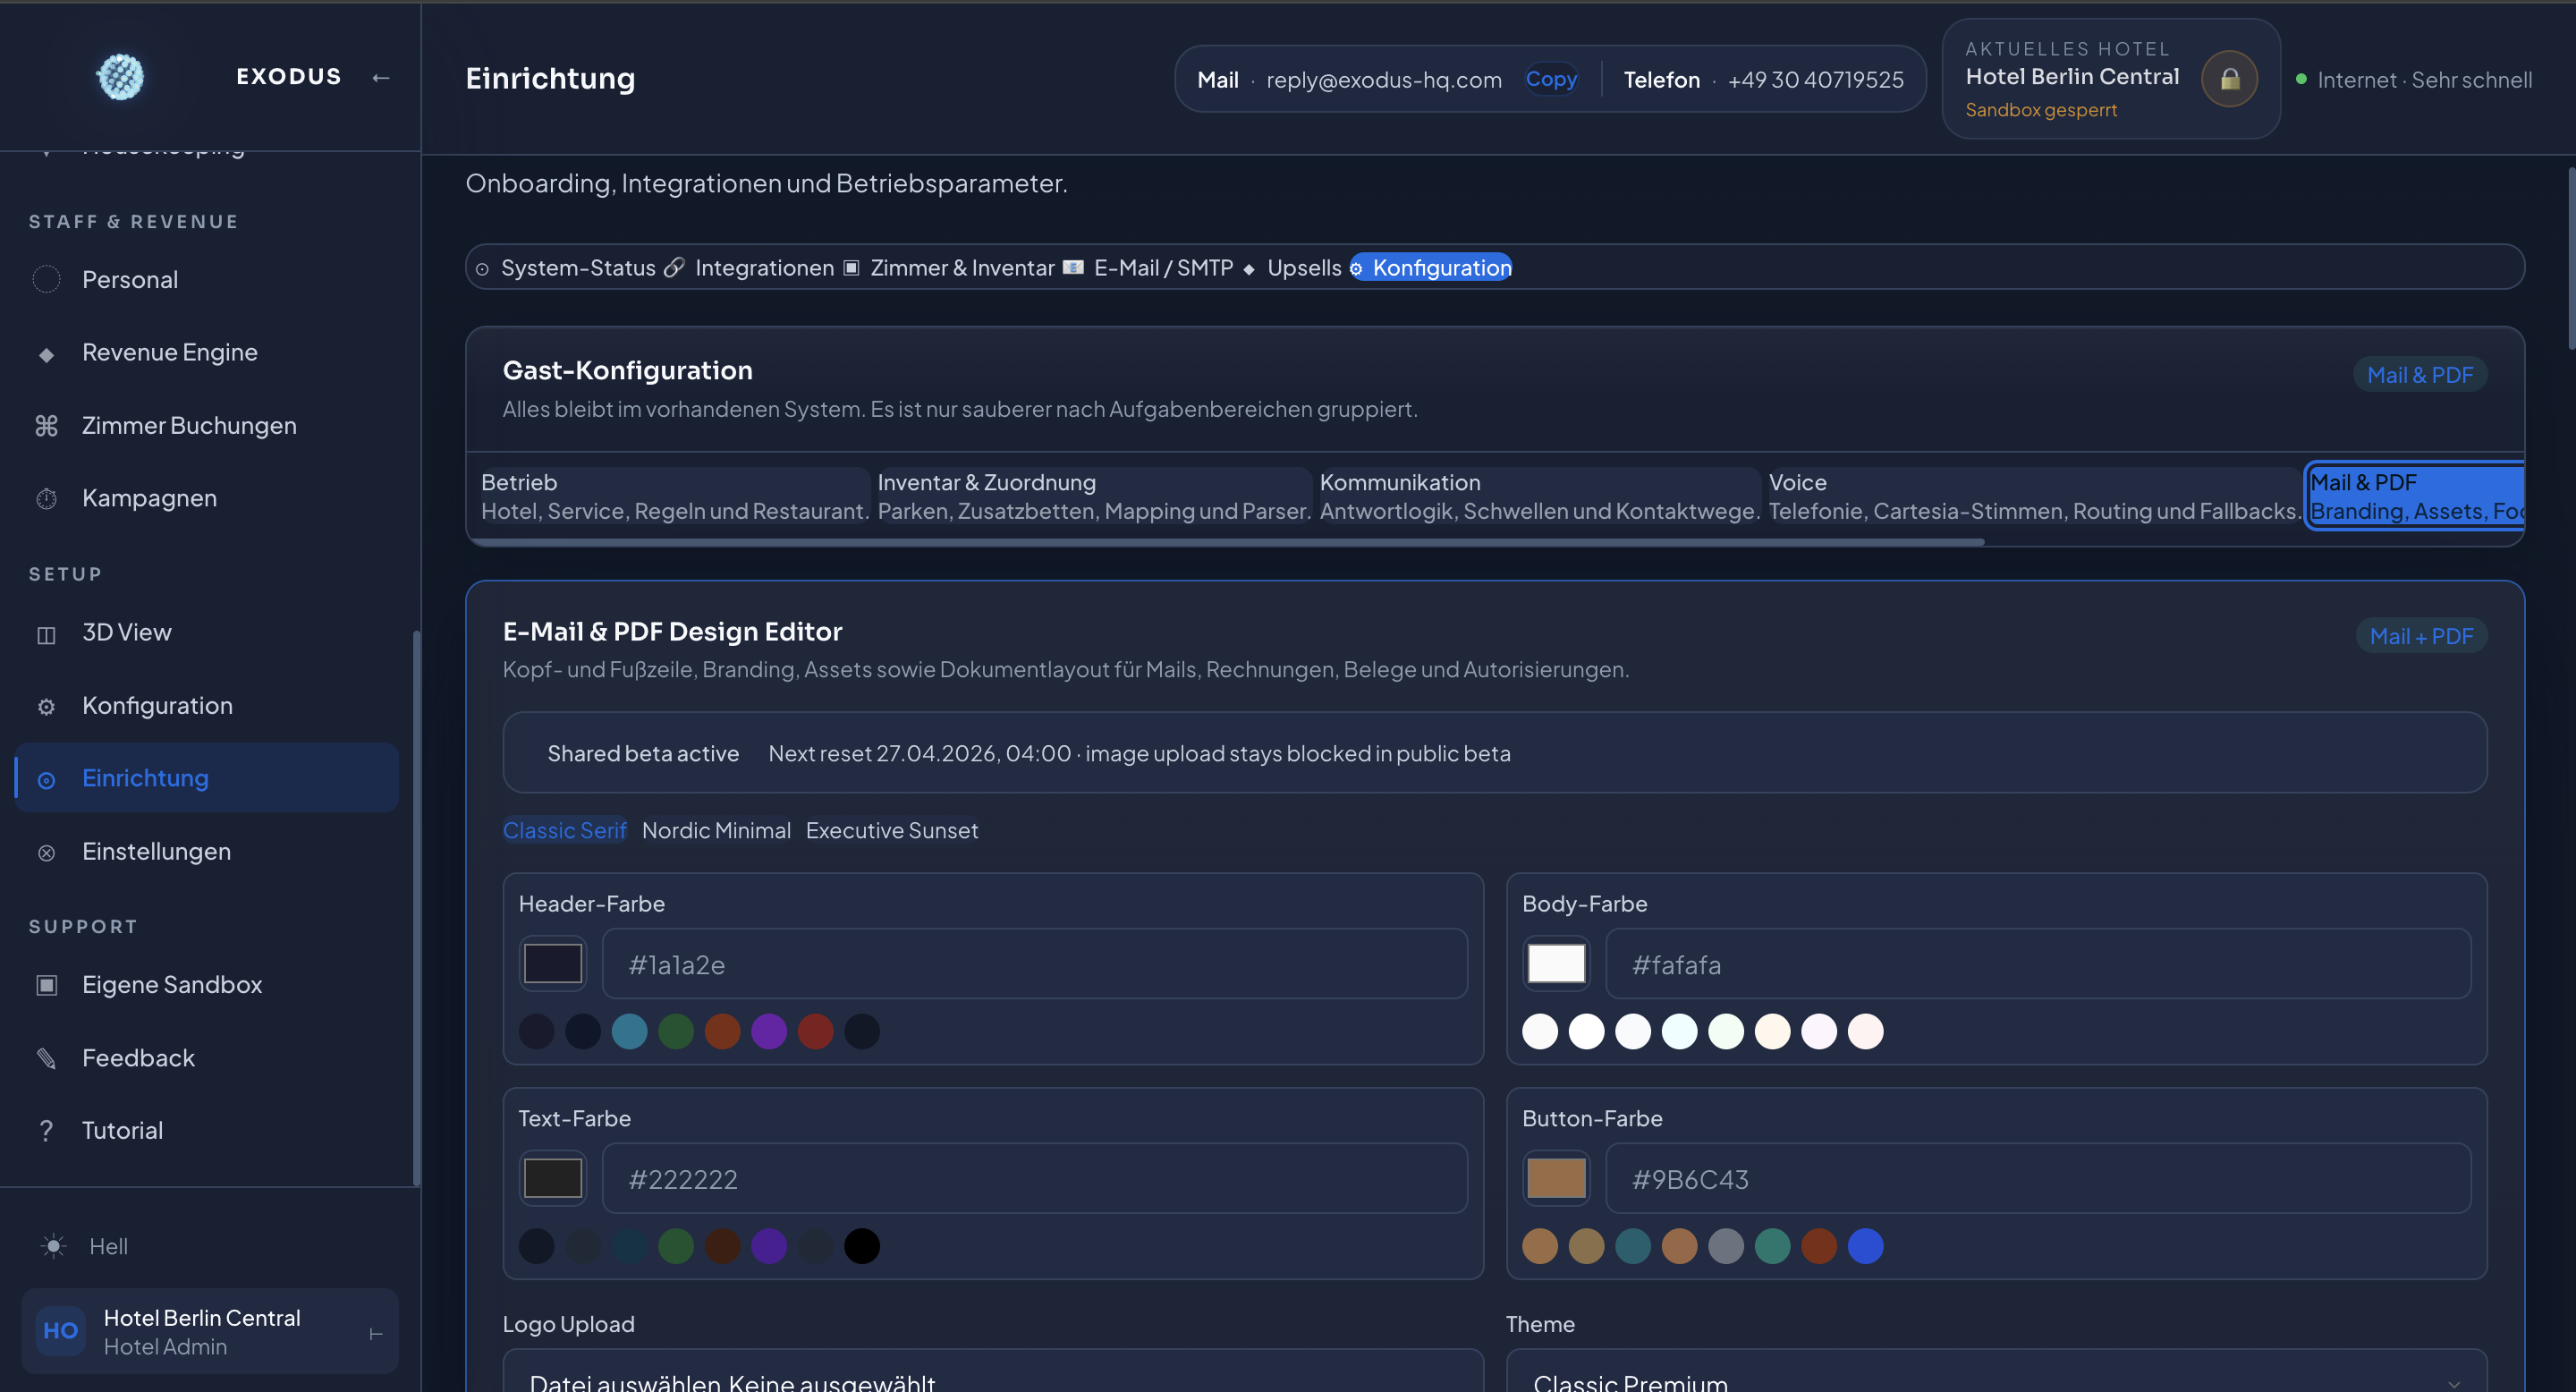The image size is (2576, 1392).
Task: Click the Mail & PDF badge in Gast-Konfiguration
Action: pos(2420,375)
